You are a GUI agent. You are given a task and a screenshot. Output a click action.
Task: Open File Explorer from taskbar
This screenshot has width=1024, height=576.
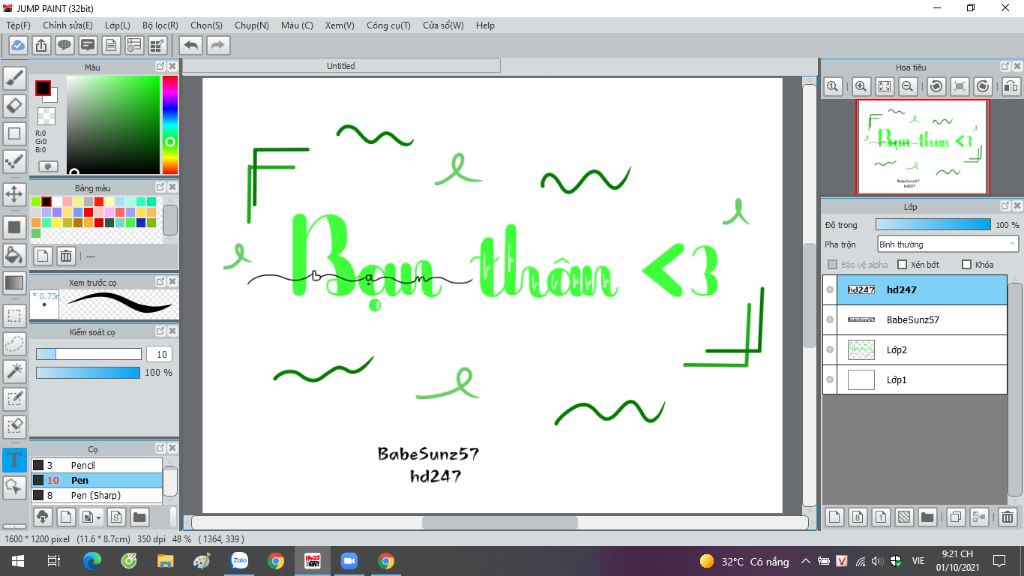tap(165, 561)
